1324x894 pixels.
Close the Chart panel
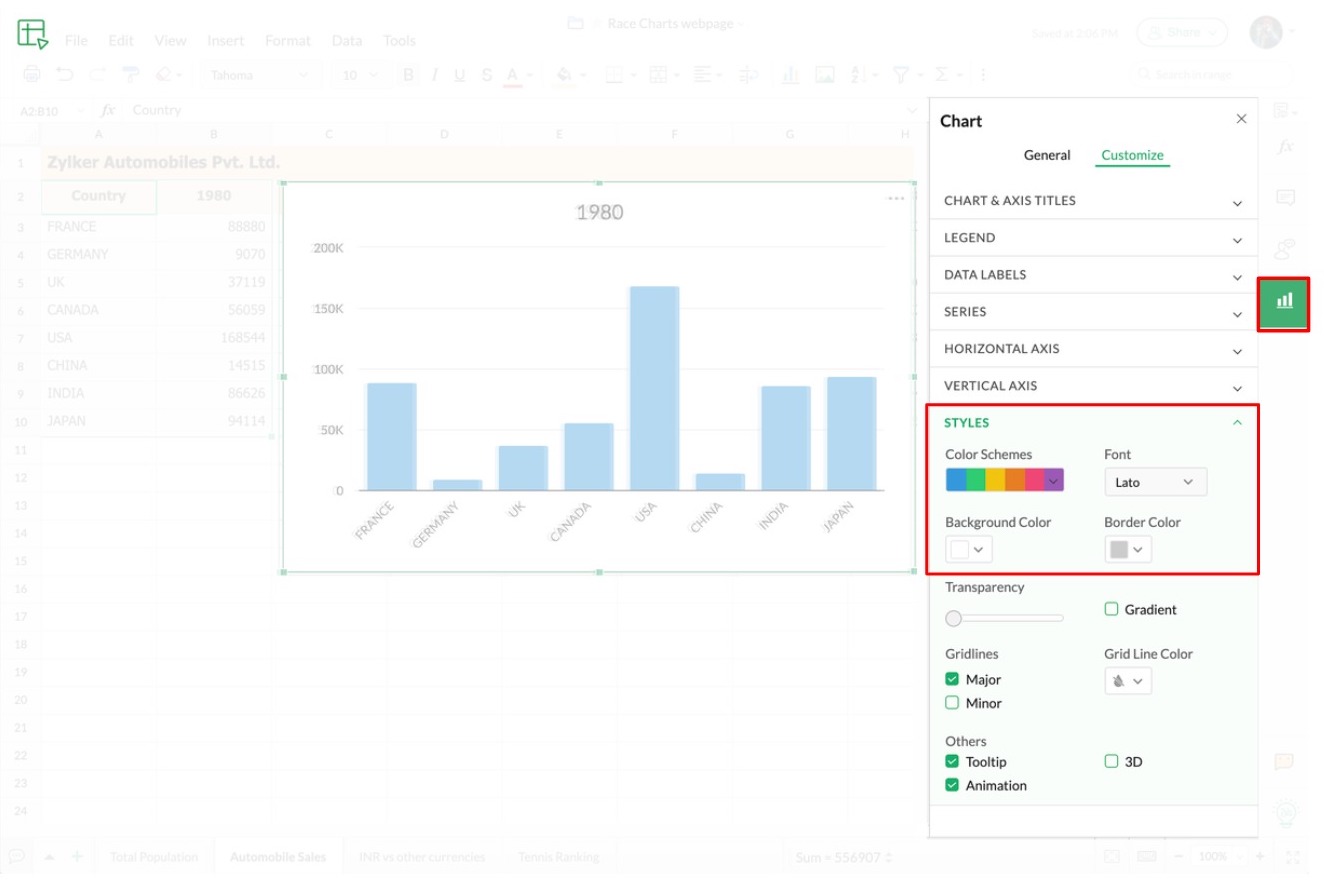(x=1241, y=119)
